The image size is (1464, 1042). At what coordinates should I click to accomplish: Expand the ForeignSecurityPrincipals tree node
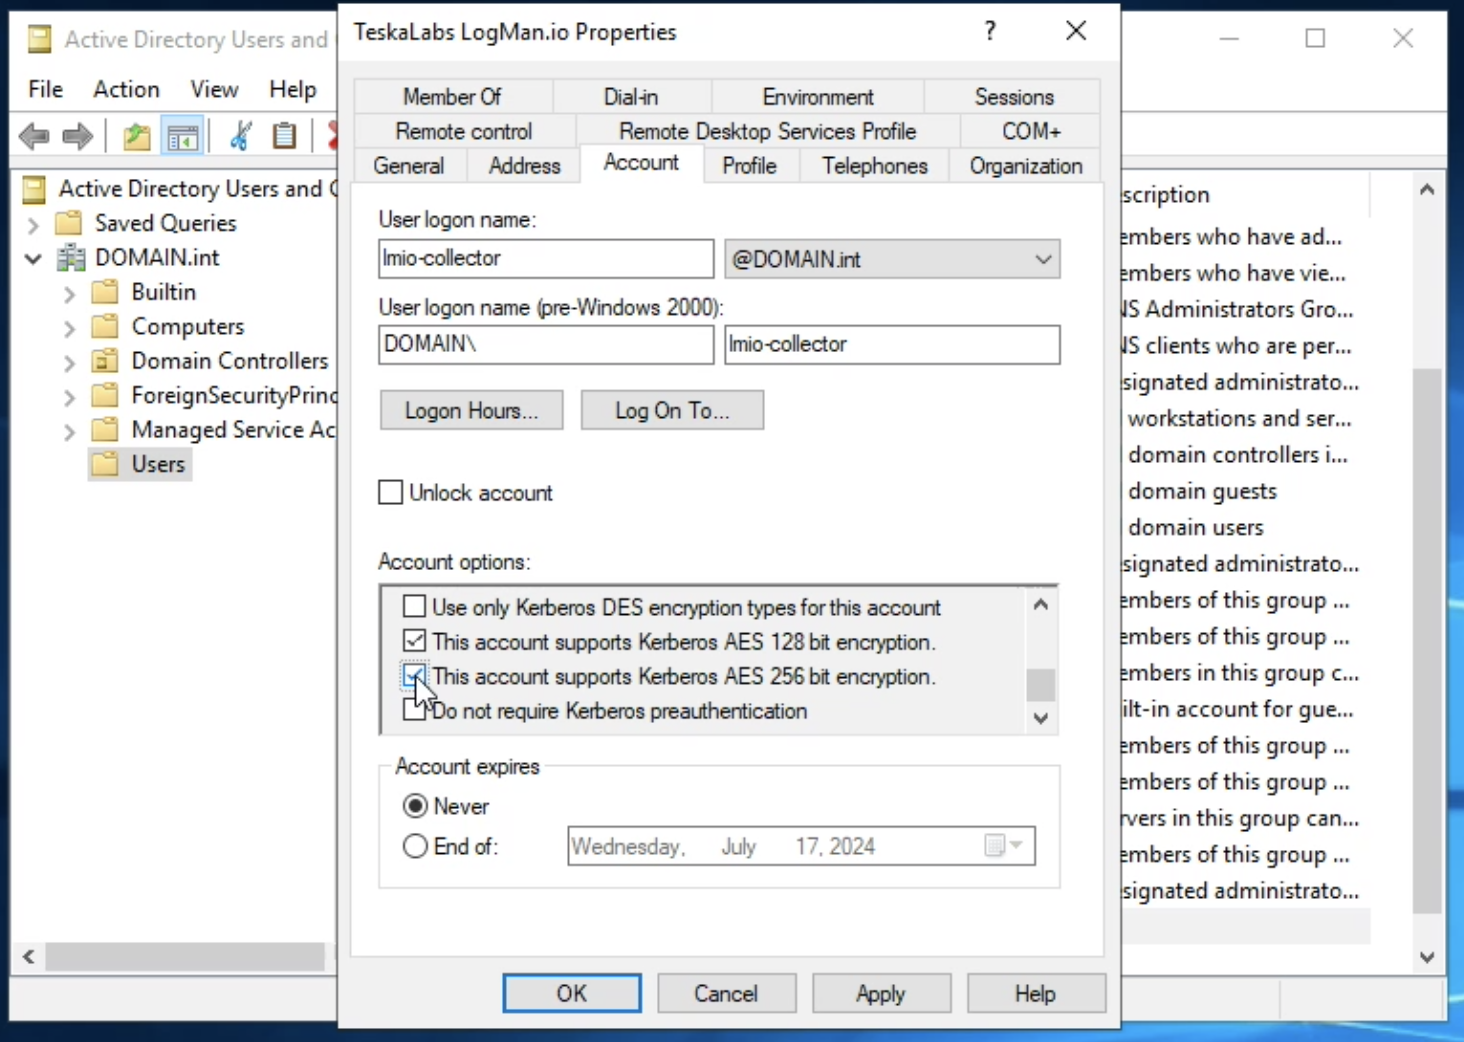tap(69, 397)
